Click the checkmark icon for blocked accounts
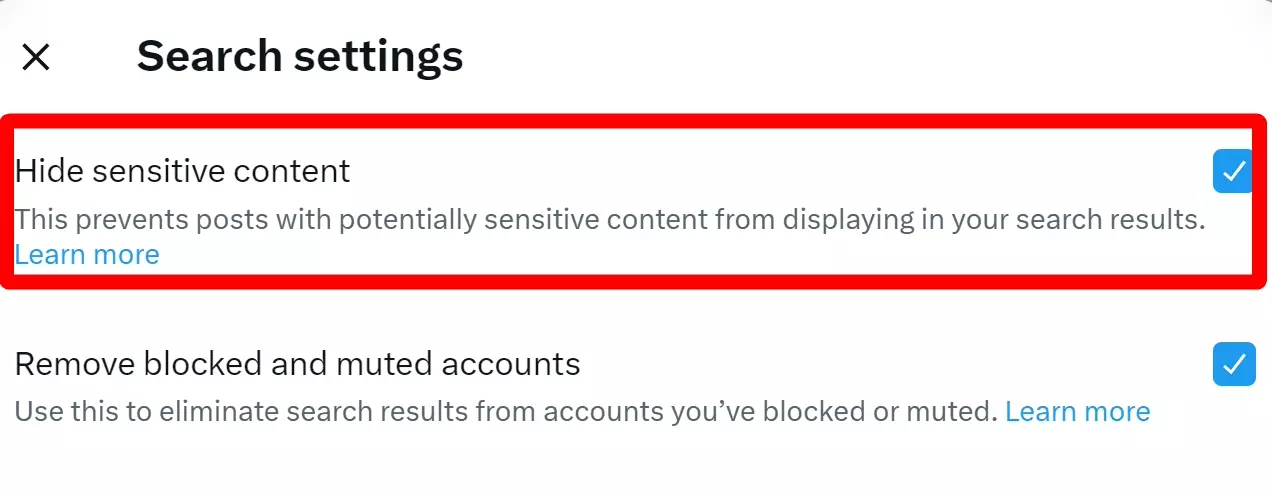The width and height of the screenshot is (1272, 497). (x=1233, y=364)
